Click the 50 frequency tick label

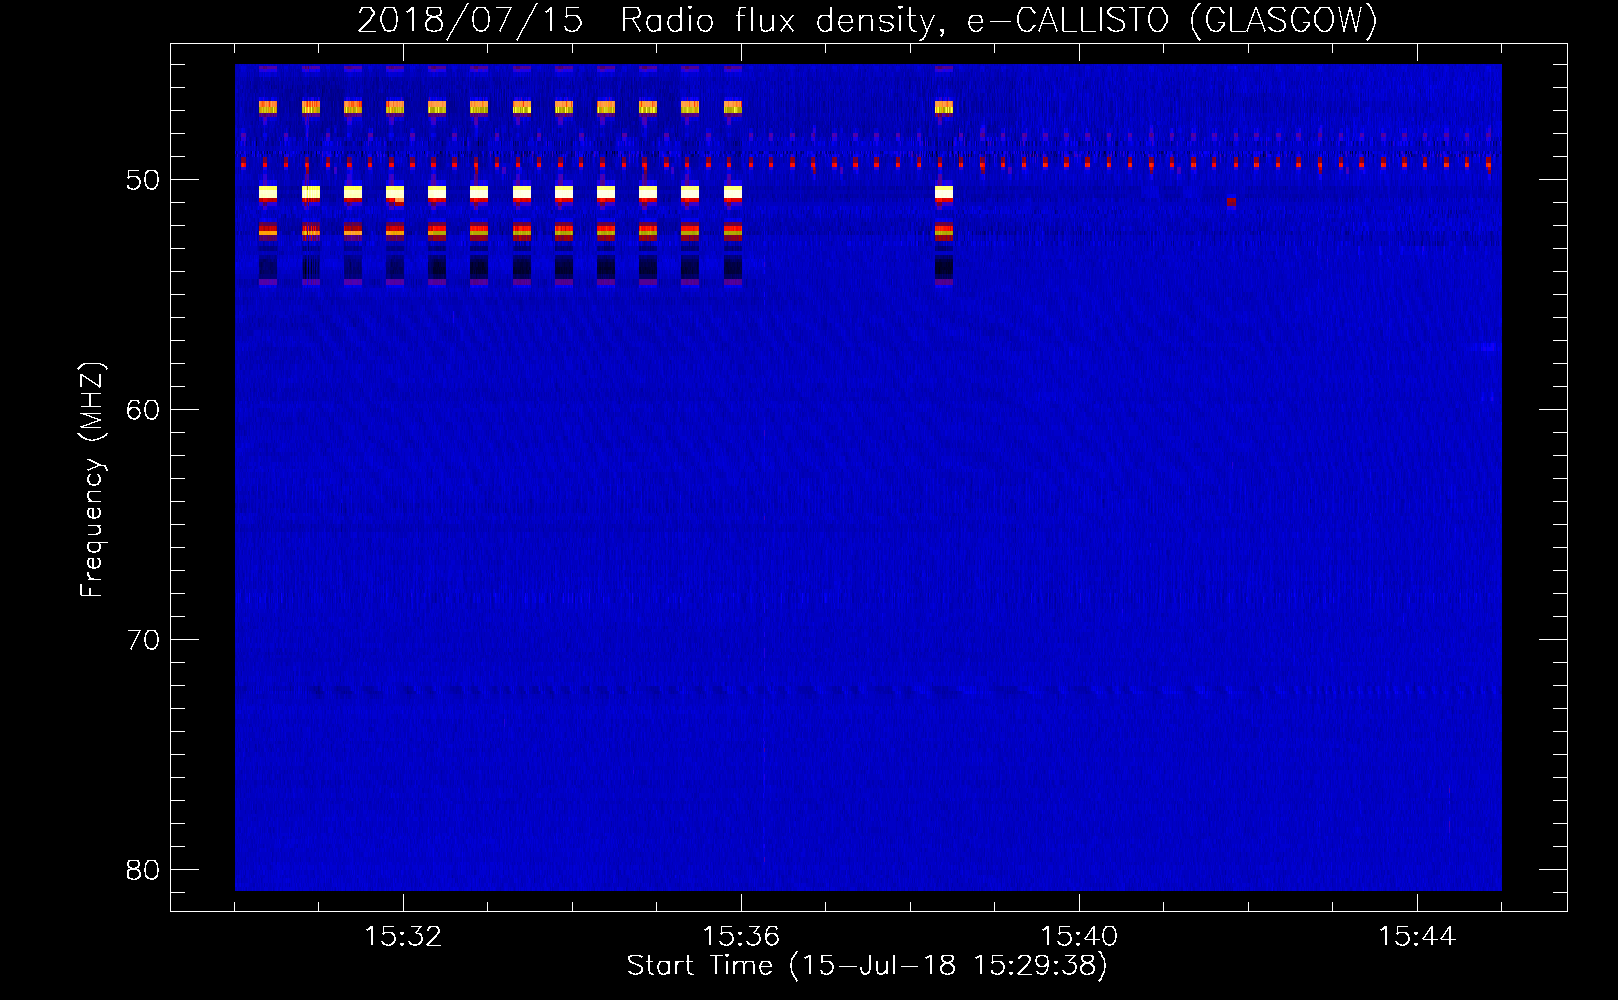coord(143,180)
